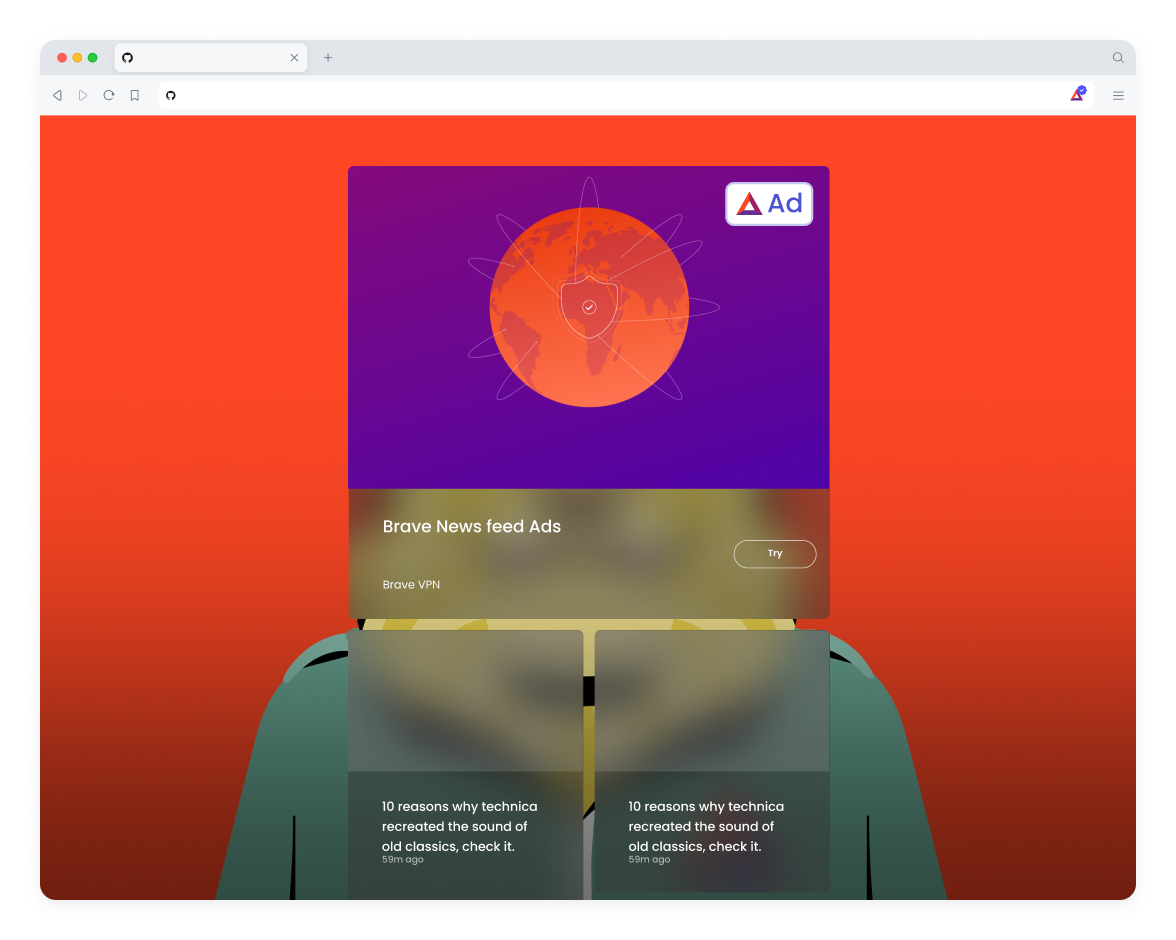Click the Try button
This screenshot has width=1176, height=940.
775,554
